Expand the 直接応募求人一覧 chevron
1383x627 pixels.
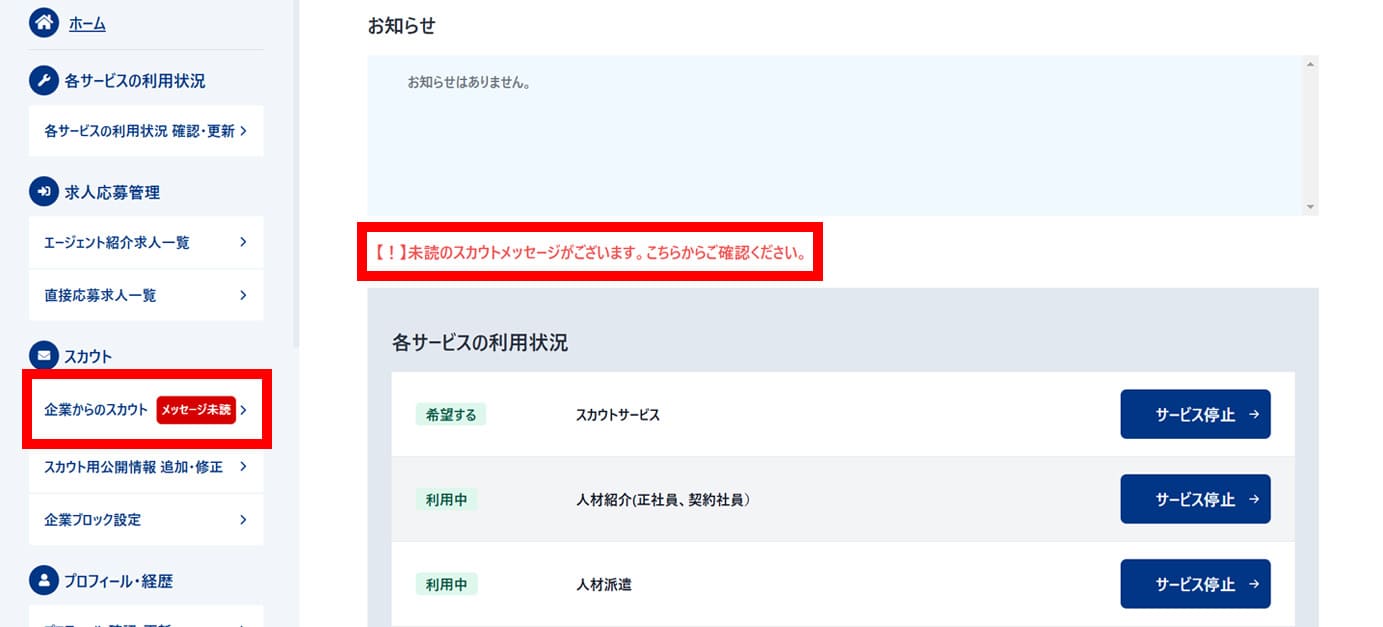click(x=243, y=295)
